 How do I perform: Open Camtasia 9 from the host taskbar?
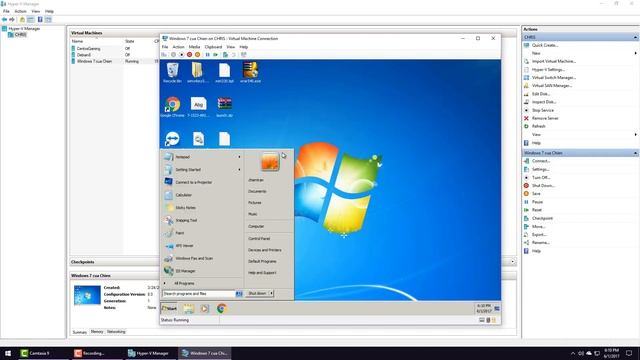pos(42,353)
